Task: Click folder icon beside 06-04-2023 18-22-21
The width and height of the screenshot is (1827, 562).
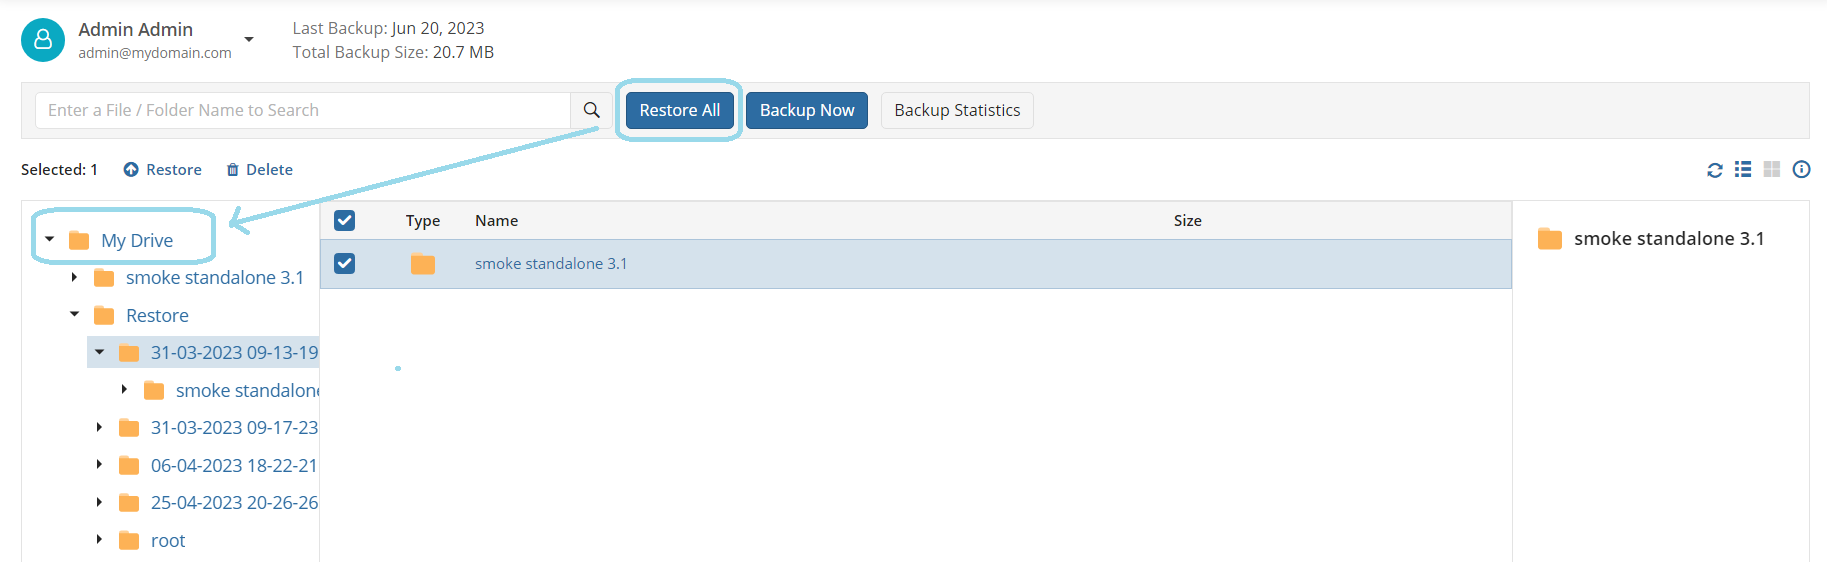Action: (x=129, y=466)
